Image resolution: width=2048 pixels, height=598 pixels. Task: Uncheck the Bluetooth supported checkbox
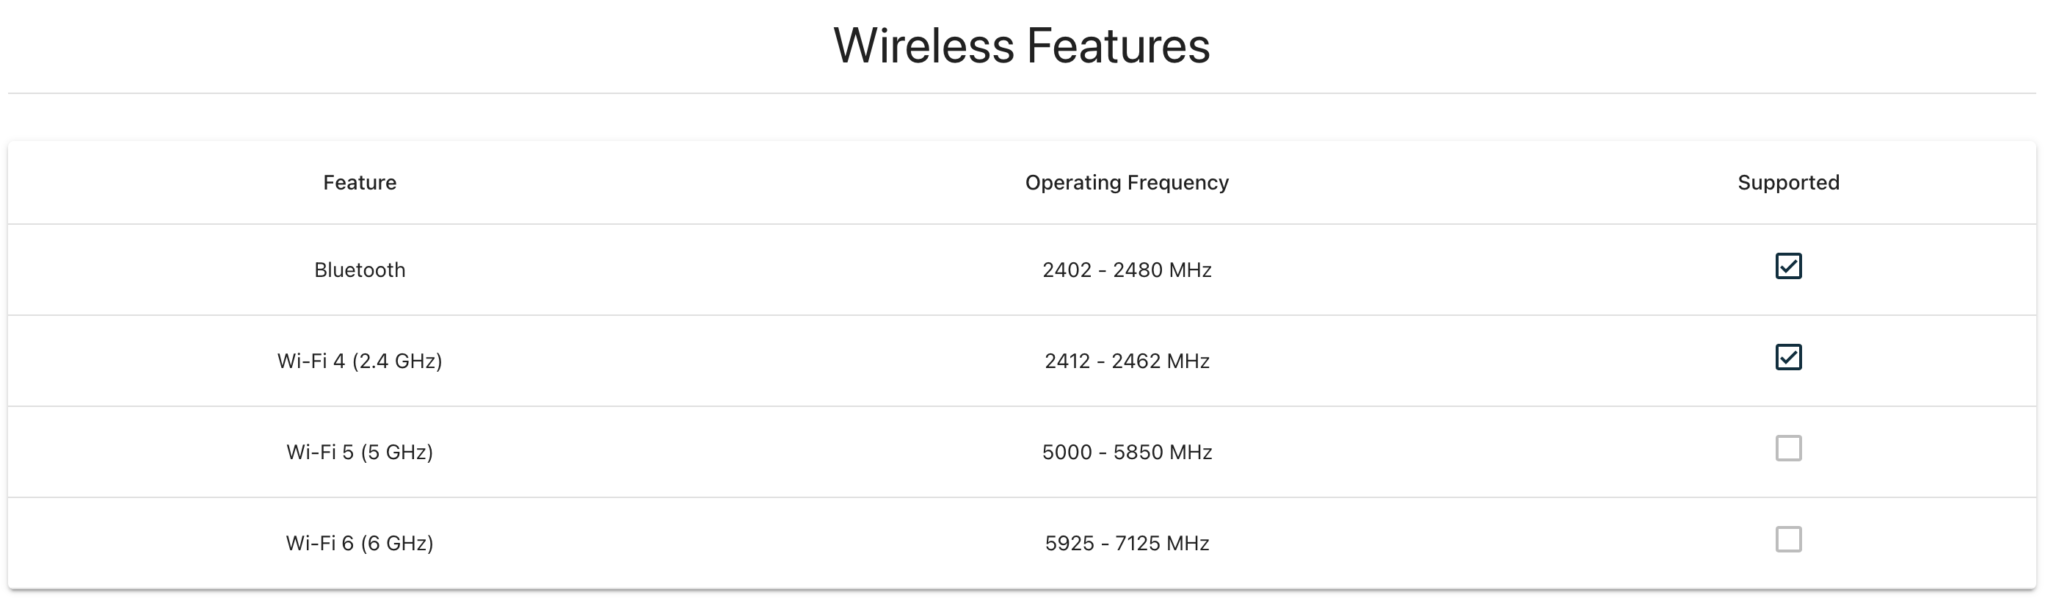click(1788, 266)
